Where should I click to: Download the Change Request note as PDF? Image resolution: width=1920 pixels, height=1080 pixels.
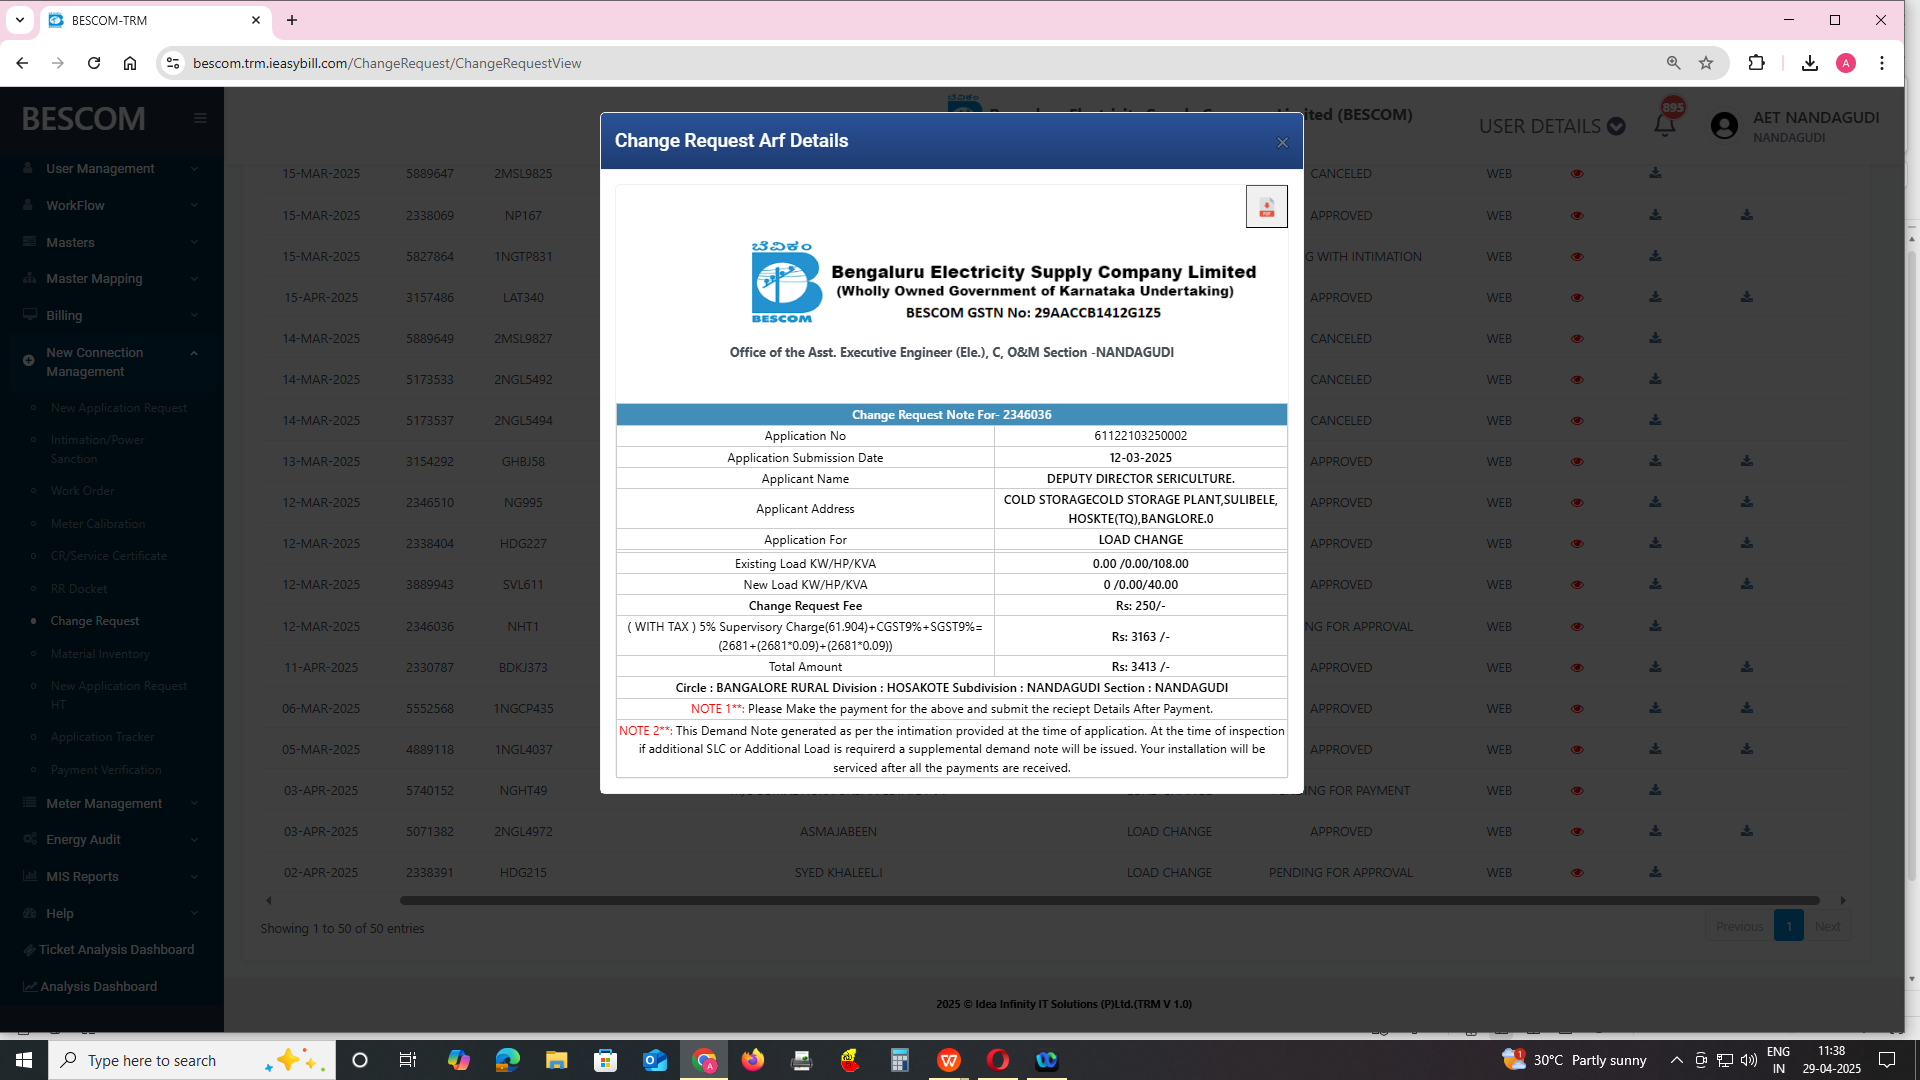point(1266,207)
